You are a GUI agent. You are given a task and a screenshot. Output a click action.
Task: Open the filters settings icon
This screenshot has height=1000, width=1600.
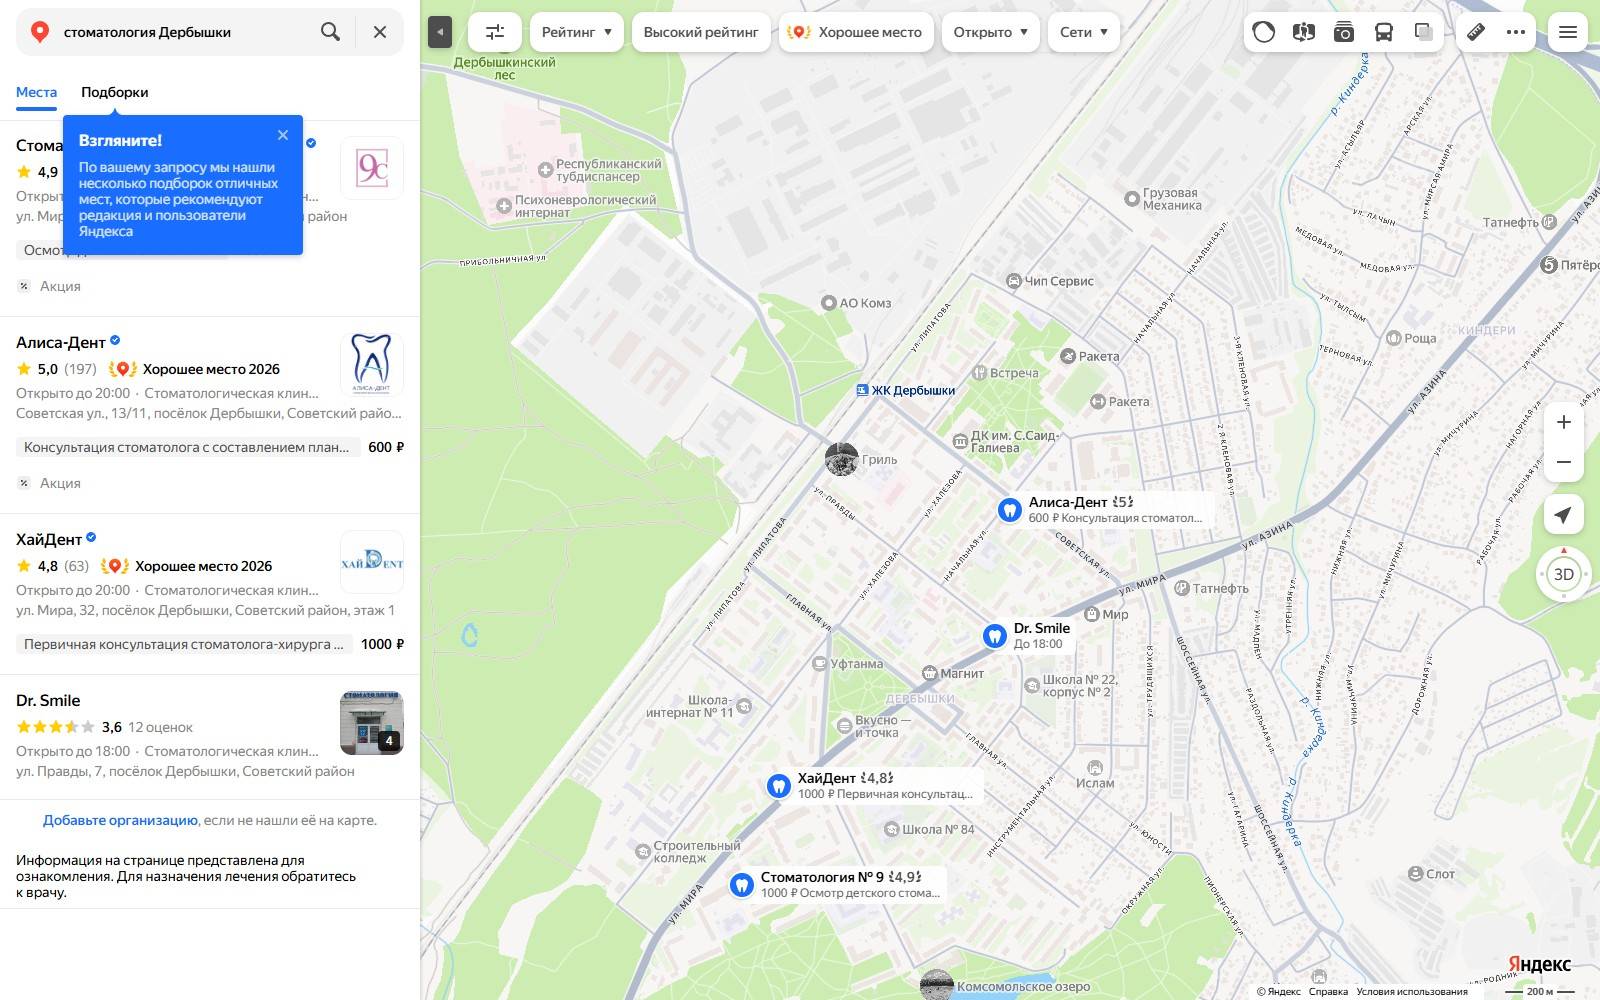495,32
